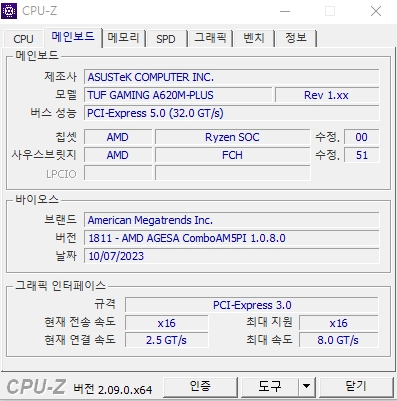
Task: Click the TUF GAMING A620M-PLUS model field
Action: coord(178,95)
